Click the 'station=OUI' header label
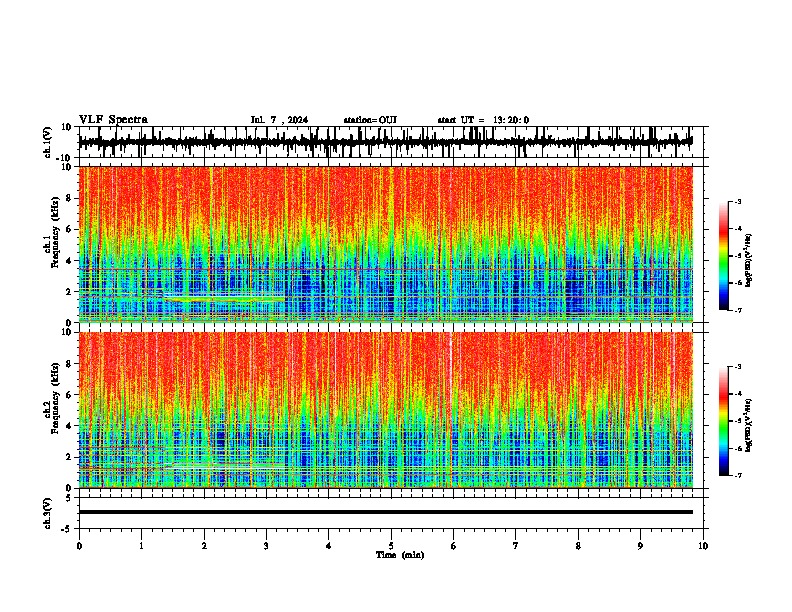 click(370, 120)
